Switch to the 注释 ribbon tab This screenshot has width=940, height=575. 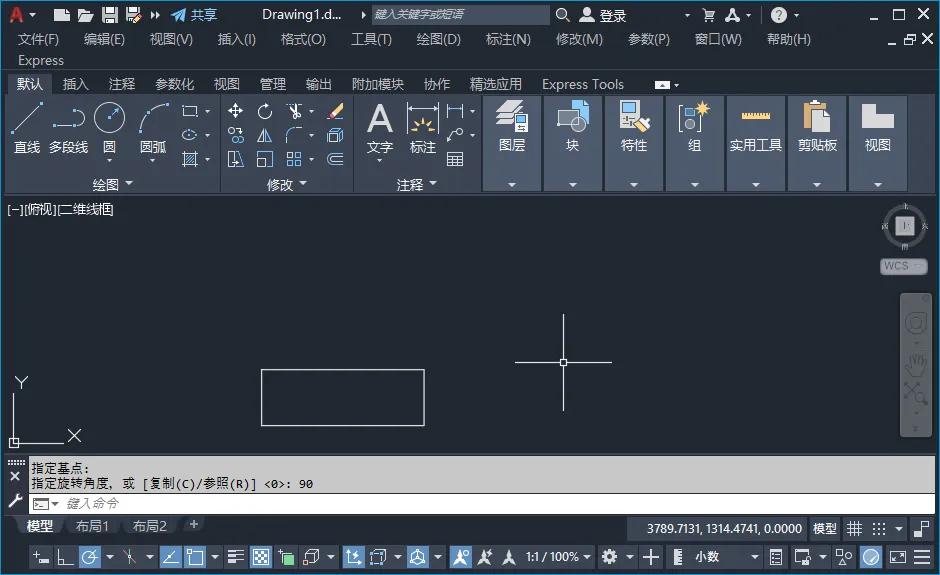122,85
